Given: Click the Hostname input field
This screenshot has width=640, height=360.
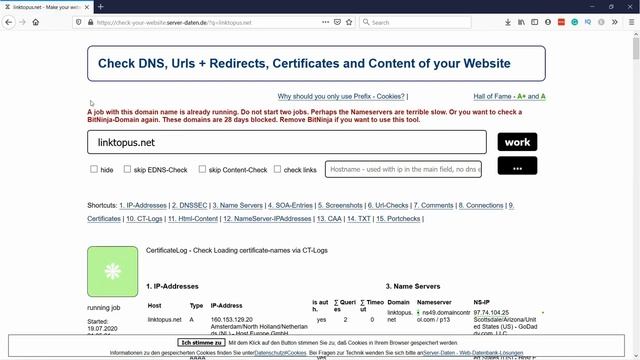Looking at the screenshot, I should (403, 169).
